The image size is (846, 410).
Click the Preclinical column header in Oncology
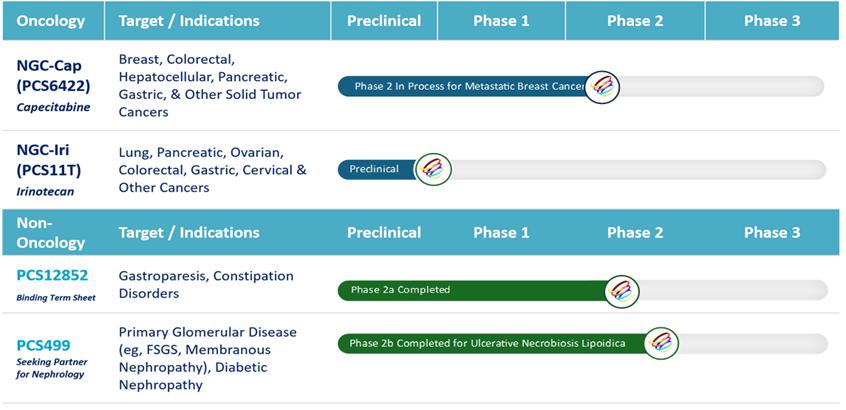[x=383, y=21]
